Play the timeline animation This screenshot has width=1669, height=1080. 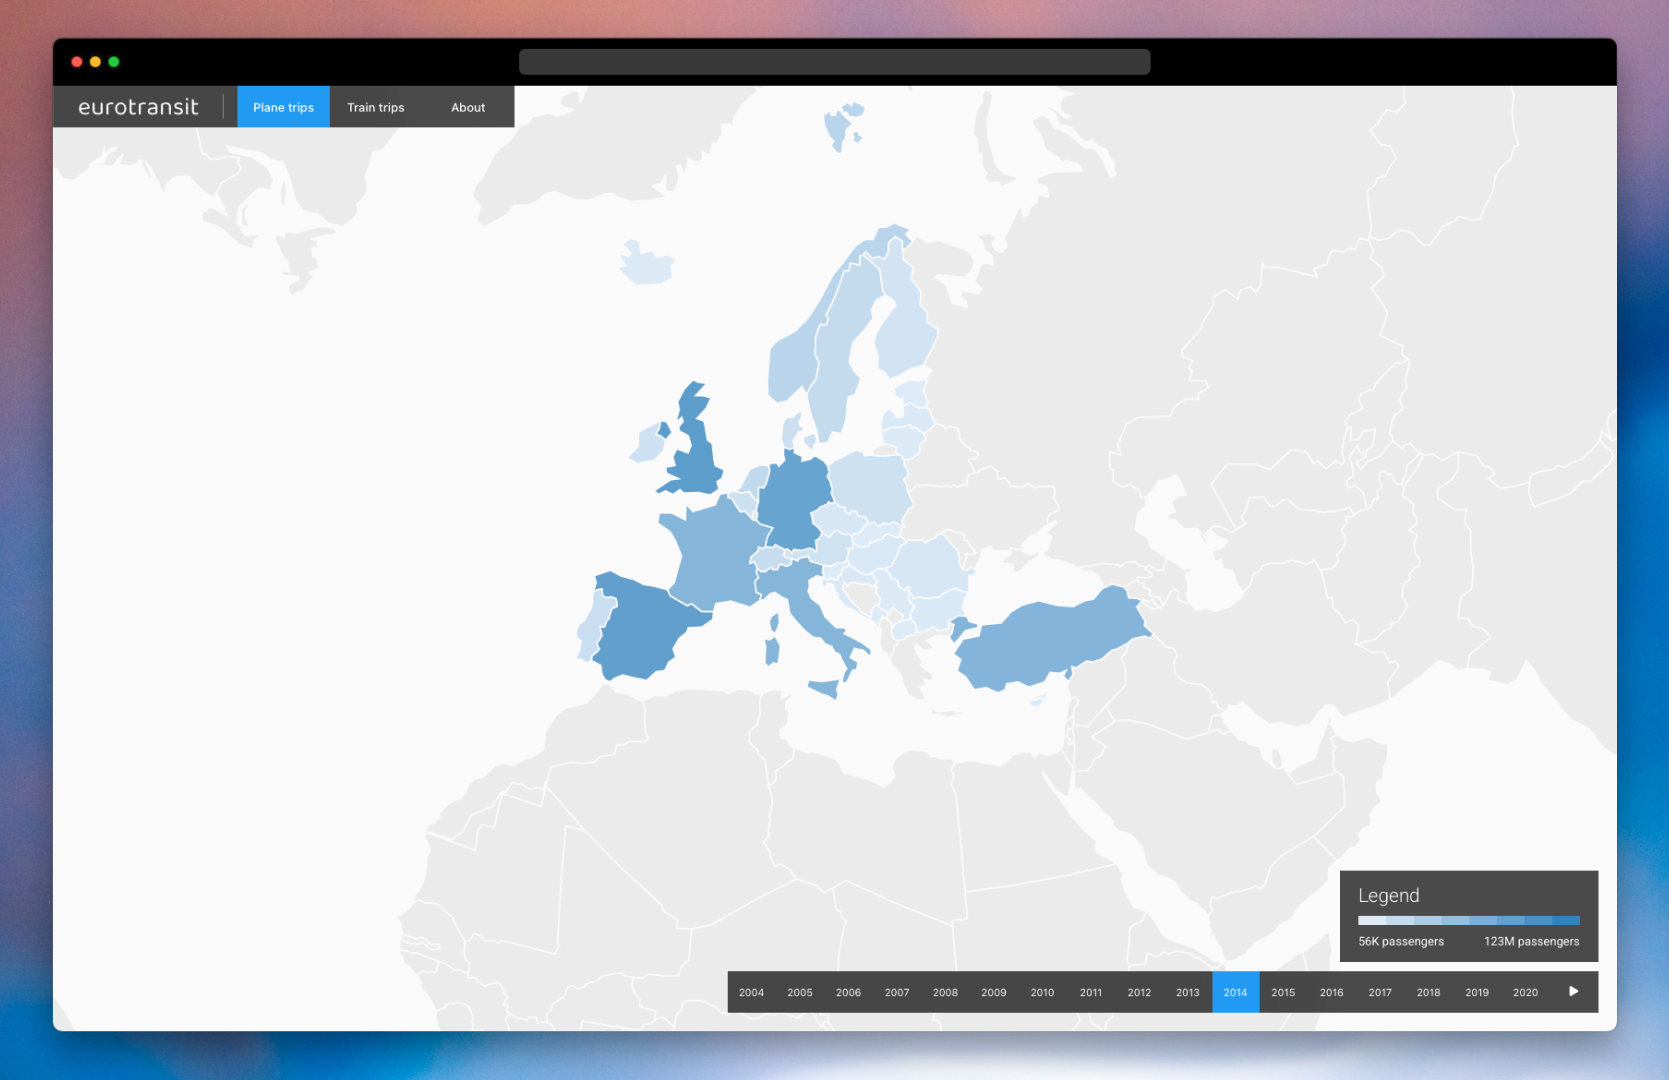[x=1573, y=992]
